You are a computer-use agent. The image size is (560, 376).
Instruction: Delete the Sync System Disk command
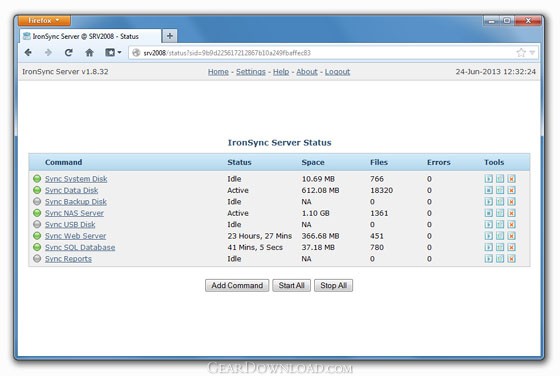[511, 179]
